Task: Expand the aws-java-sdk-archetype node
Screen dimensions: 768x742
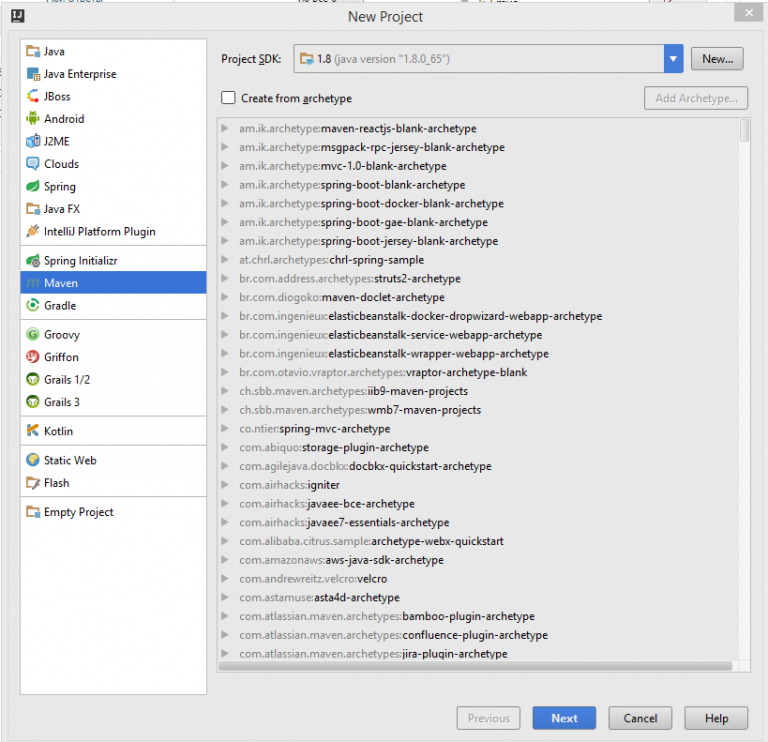Action: 227,560
